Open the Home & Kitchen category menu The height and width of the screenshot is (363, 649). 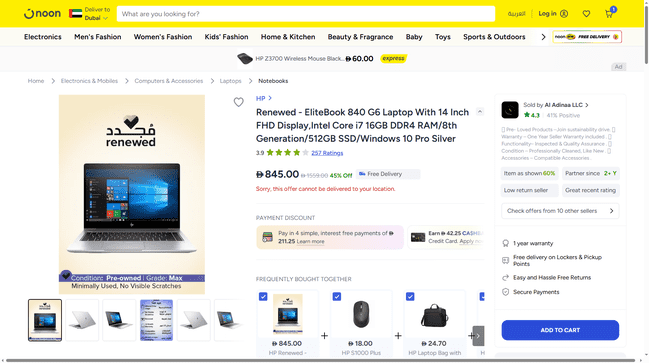click(288, 37)
